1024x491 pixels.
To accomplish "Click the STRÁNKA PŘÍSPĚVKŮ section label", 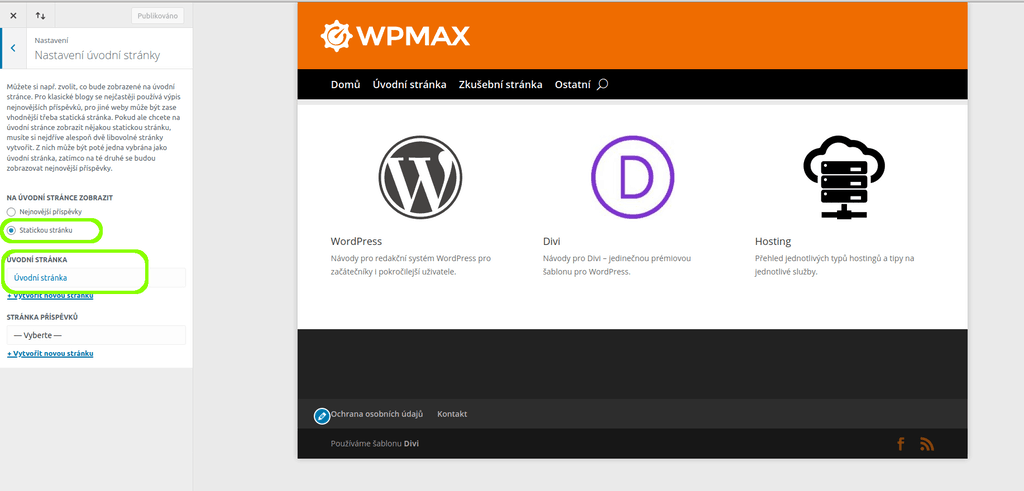I will tap(43, 317).
